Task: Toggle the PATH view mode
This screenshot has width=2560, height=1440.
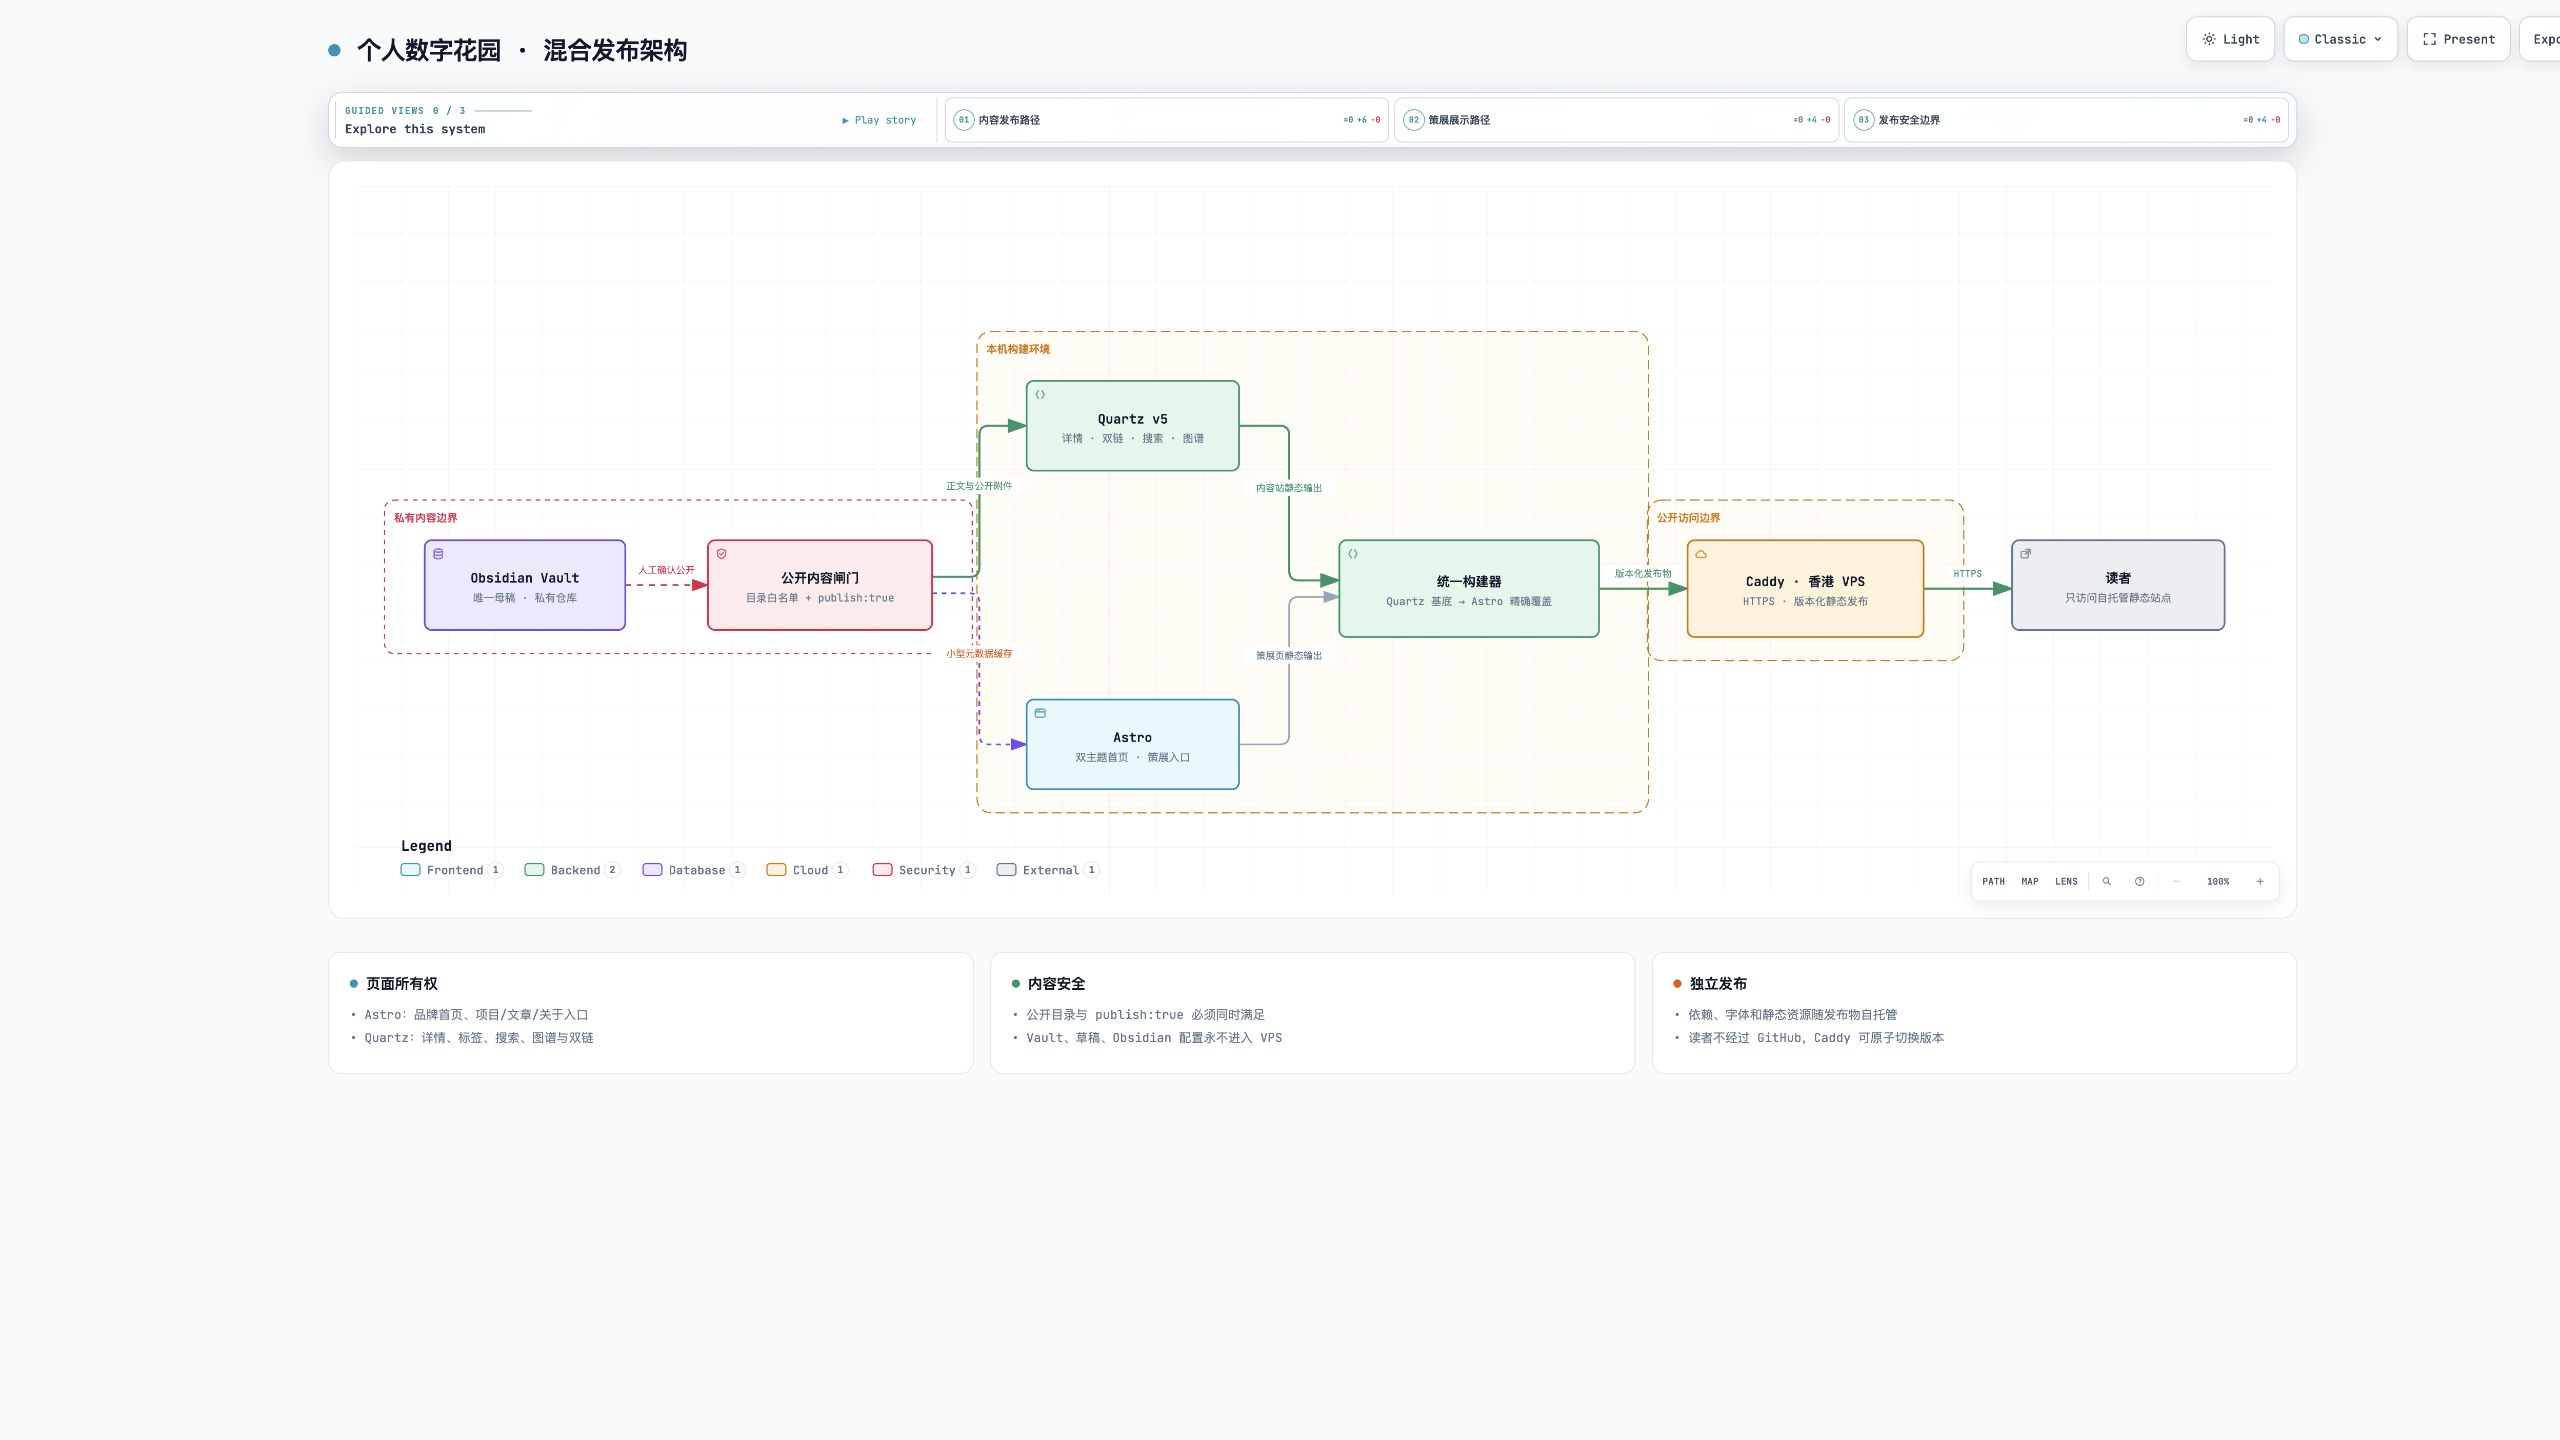Action: click(1993, 881)
